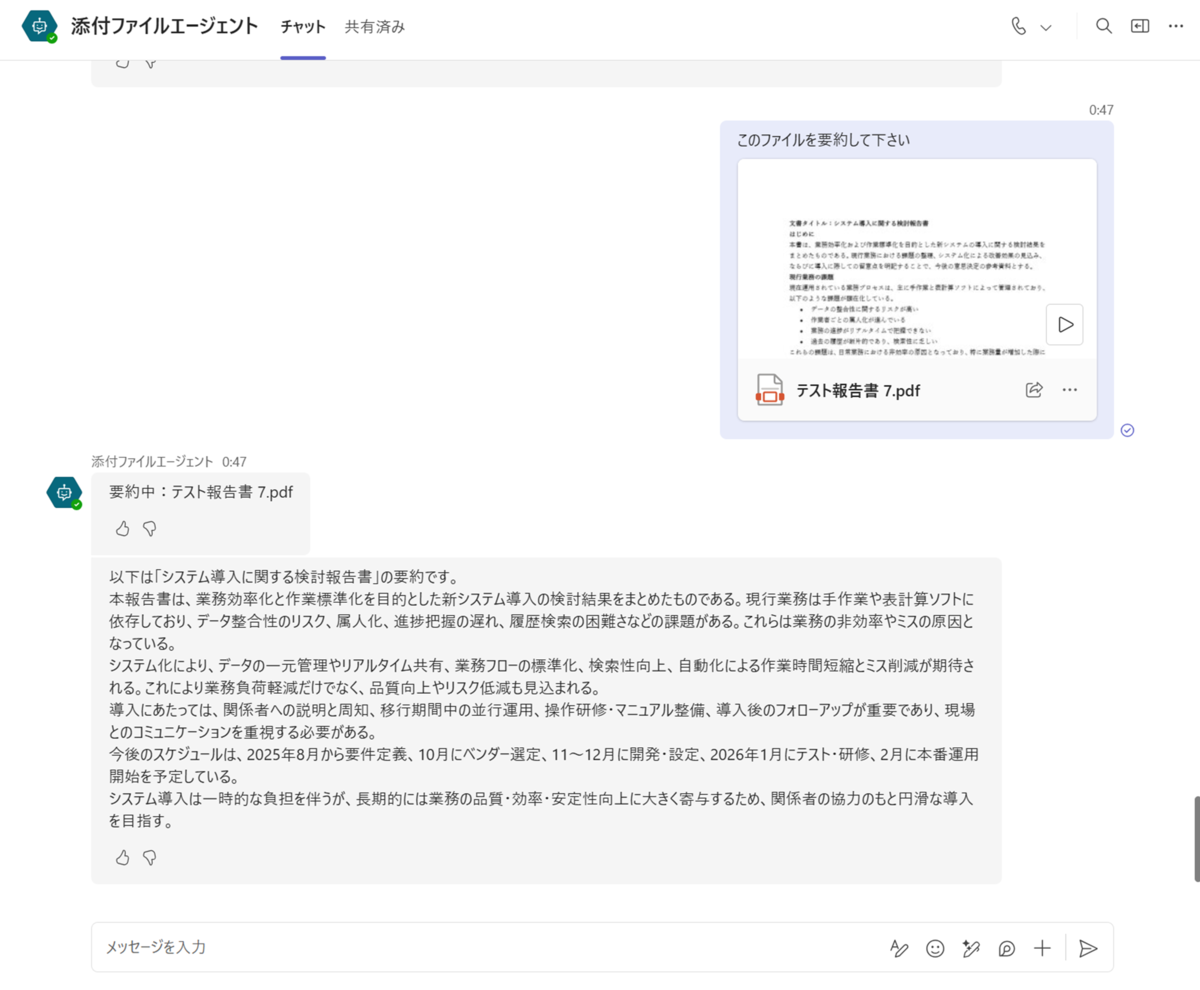Open the attachment file name テスト報告書 7.pdf
Screen dimensions: 1200x990
click(x=858, y=391)
